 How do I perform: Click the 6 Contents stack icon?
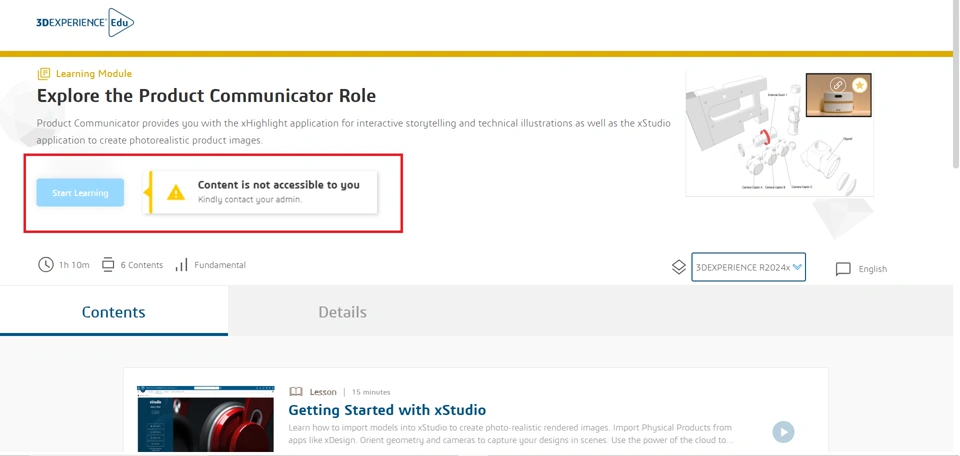[x=108, y=265]
